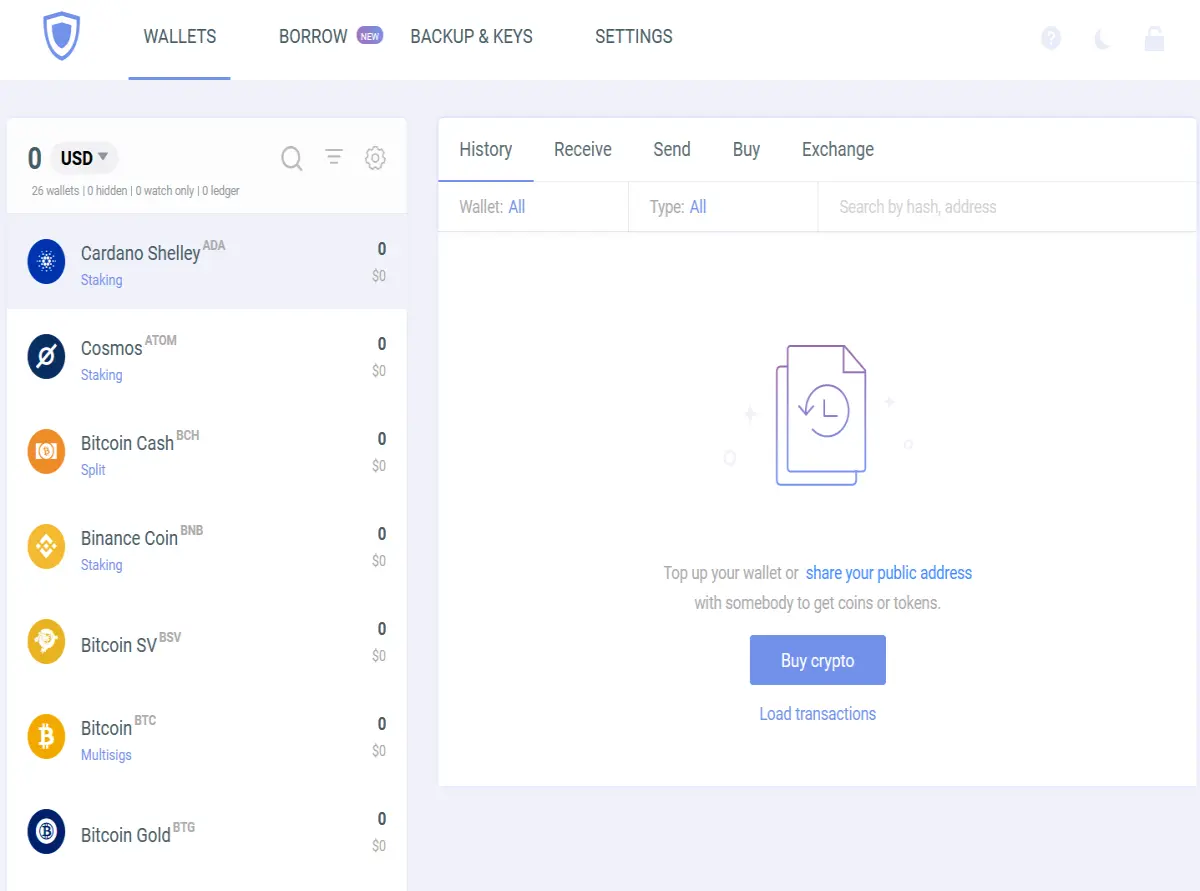The height and width of the screenshot is (891, 1200).
Task: Open the SETTINGS page
Action: coord(634,36)
